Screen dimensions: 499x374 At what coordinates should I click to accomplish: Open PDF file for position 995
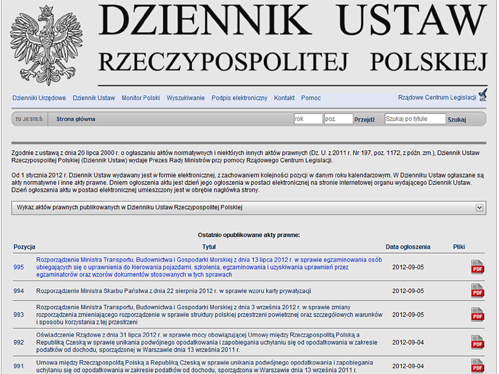click(477, 267)
